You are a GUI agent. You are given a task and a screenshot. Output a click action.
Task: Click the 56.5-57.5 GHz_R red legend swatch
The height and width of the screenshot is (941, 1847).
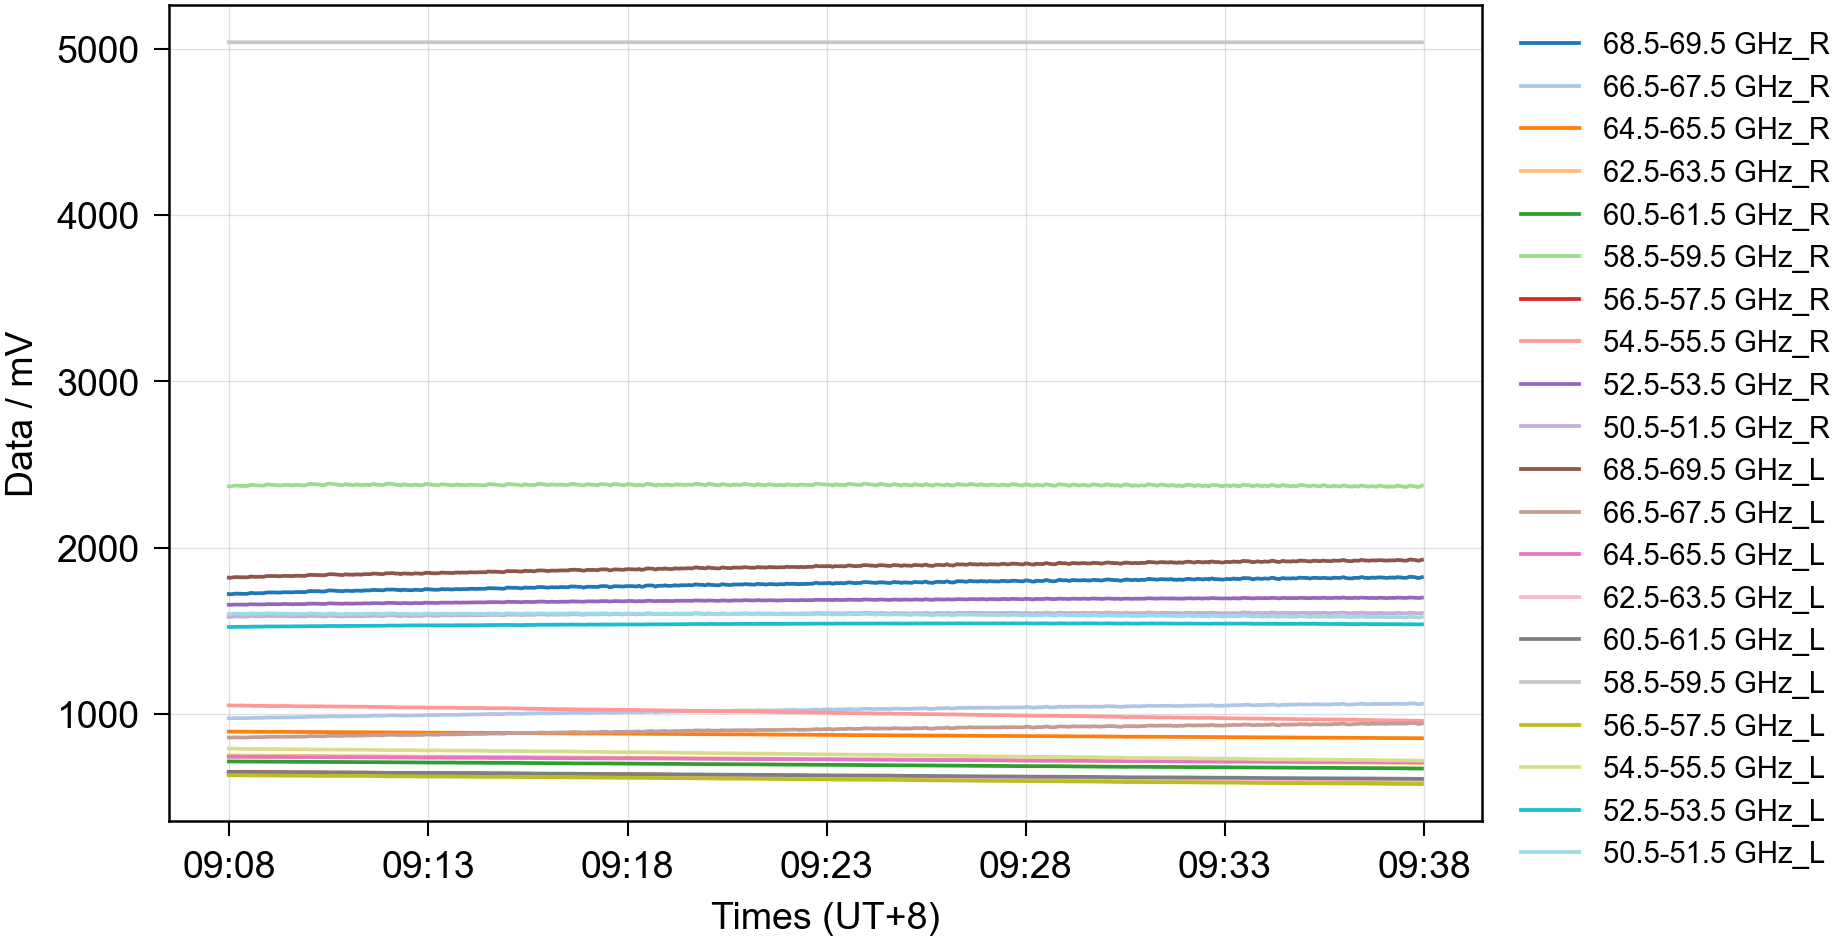[x=1549, y=299]
